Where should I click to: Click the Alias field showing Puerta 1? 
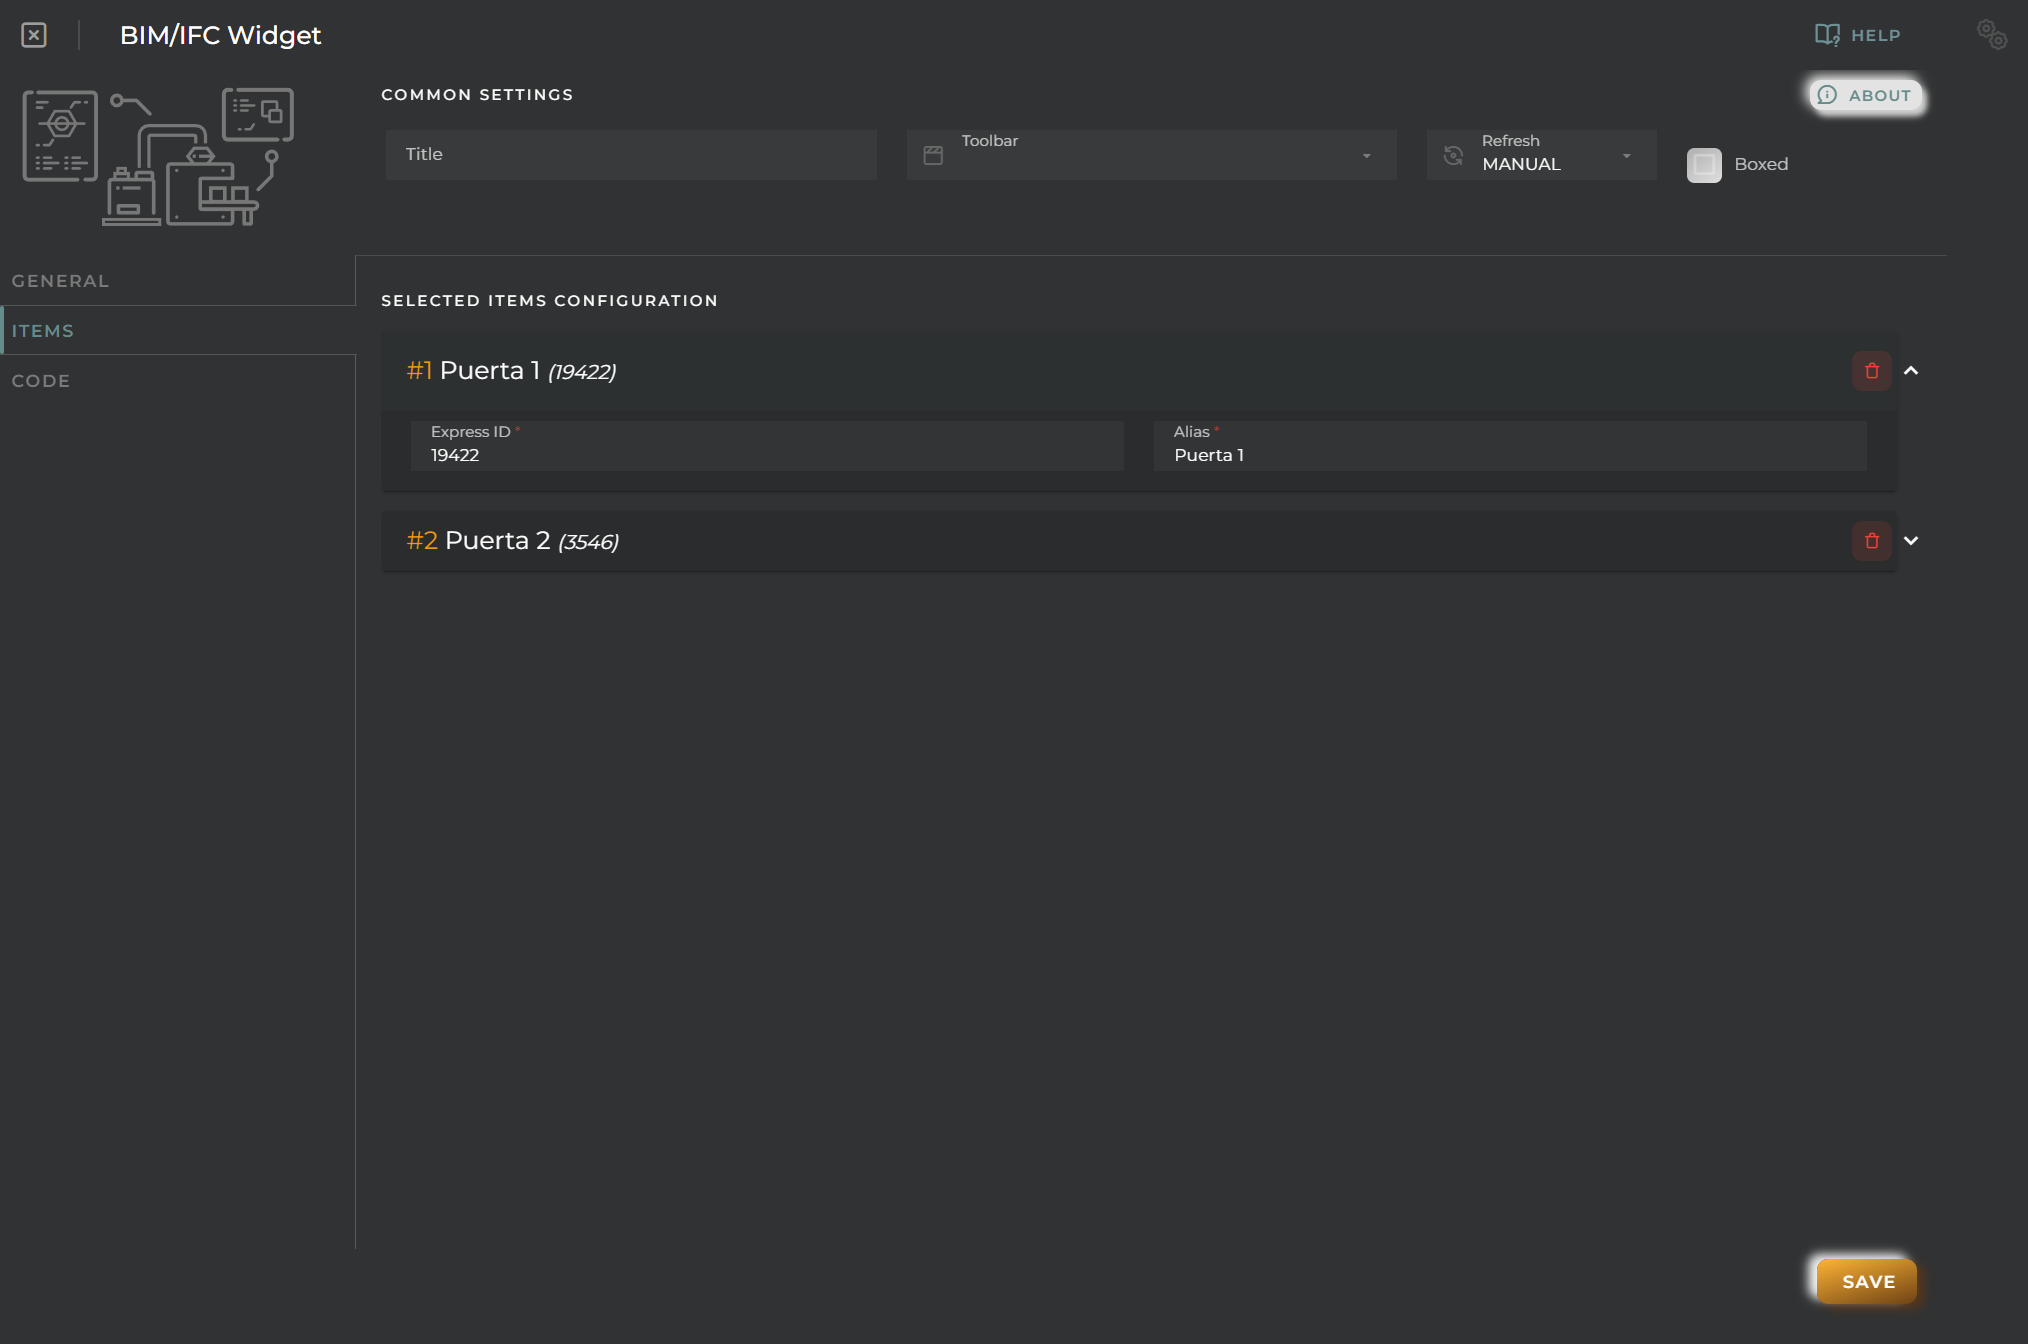click(1510, 454)
